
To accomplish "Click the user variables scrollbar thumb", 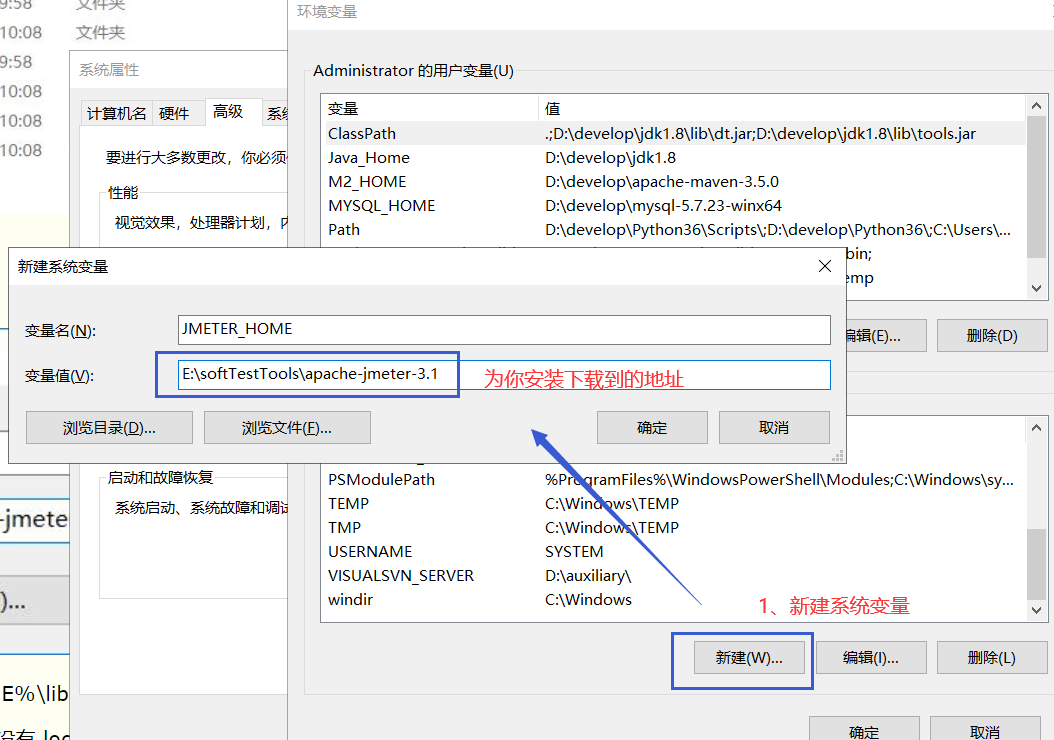I will pos(1037,187).
